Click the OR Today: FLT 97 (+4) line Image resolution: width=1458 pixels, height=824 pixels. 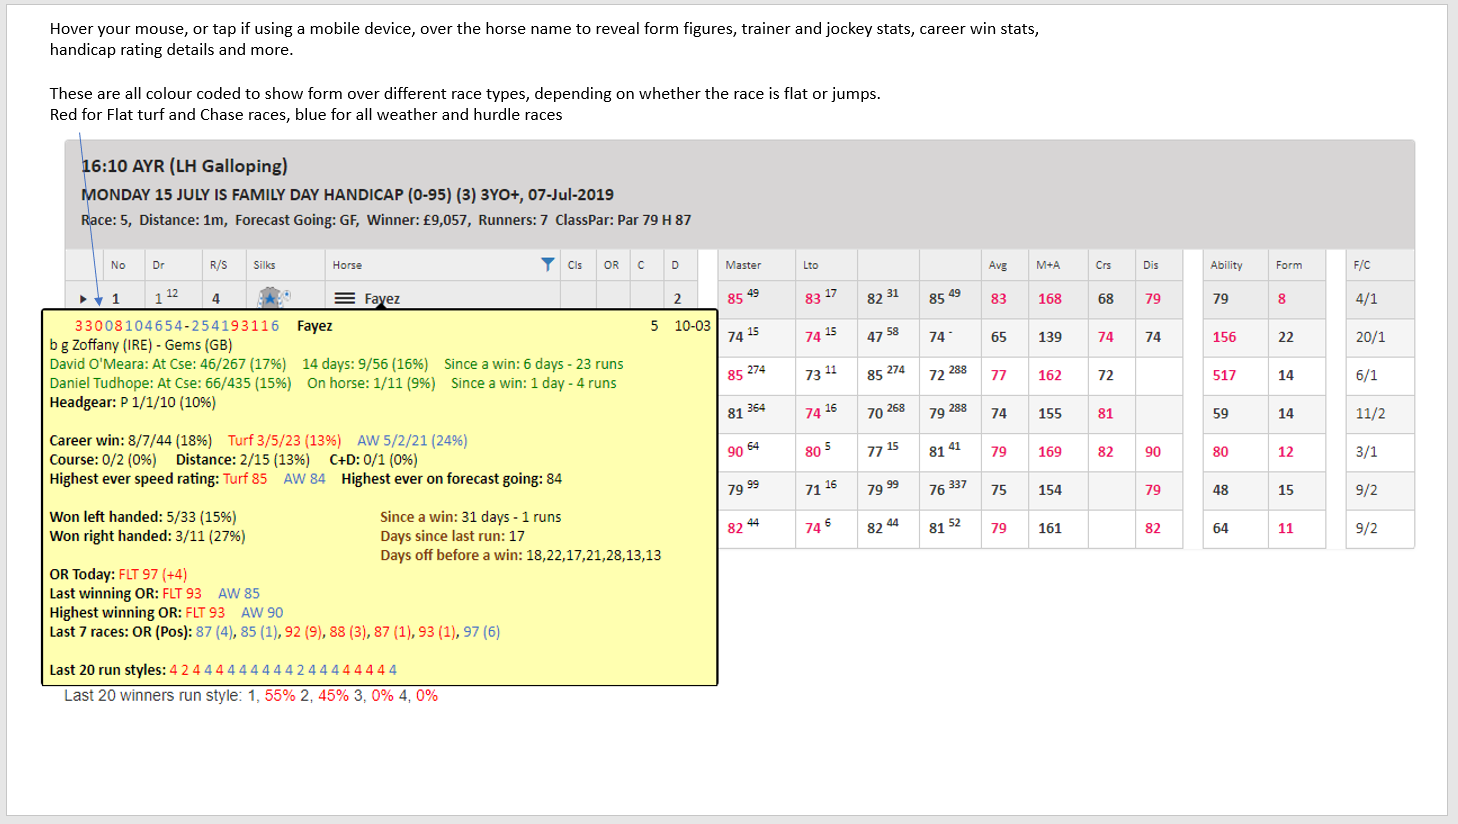(119, 574)
